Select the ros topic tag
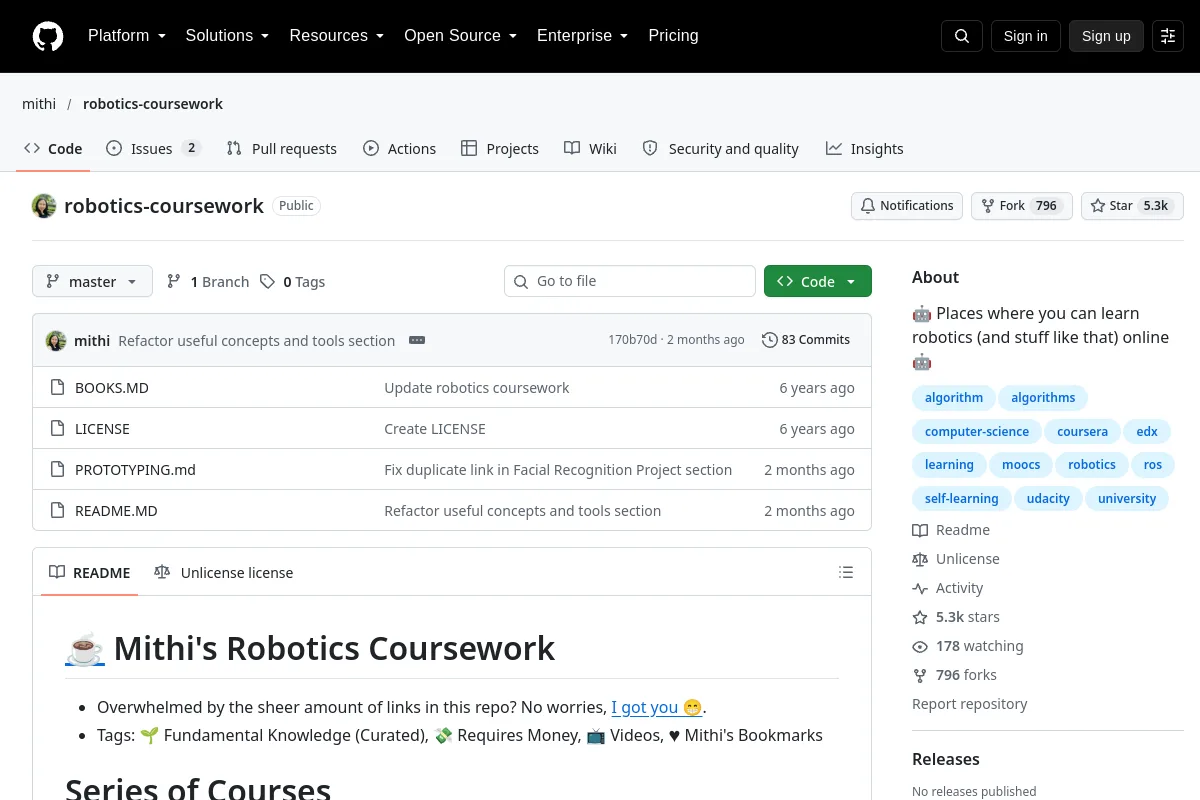 (x=1153, y=465)
